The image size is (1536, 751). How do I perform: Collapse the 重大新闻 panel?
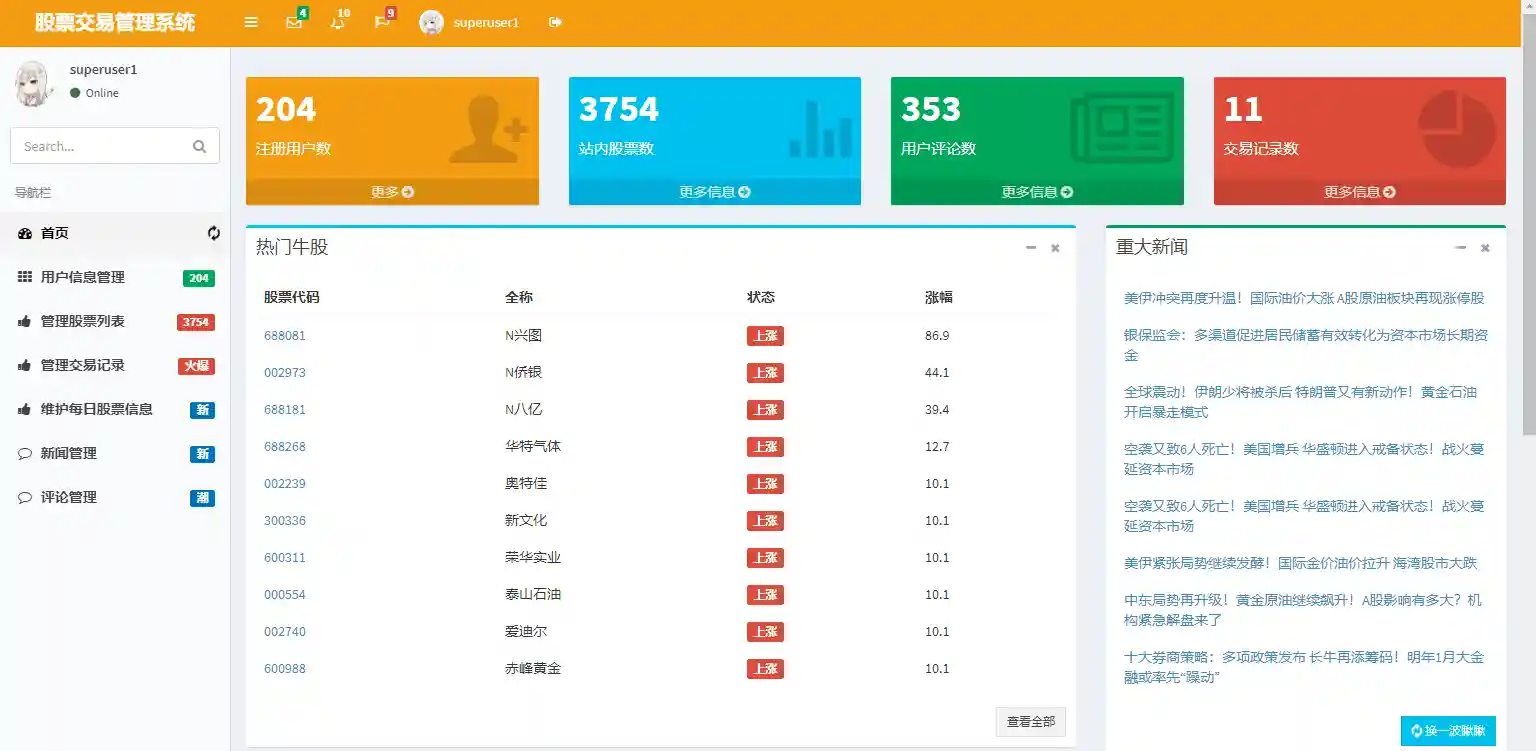[1461, 247]
